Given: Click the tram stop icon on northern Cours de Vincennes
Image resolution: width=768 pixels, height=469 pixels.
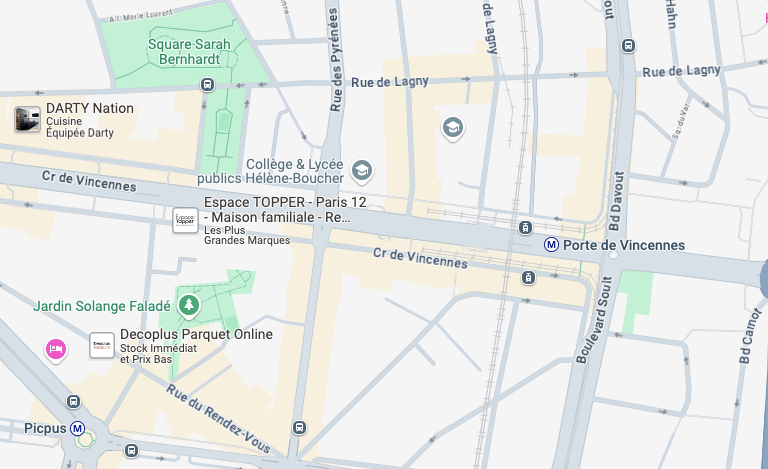Looking at the screenshot, I should point(525,227).
